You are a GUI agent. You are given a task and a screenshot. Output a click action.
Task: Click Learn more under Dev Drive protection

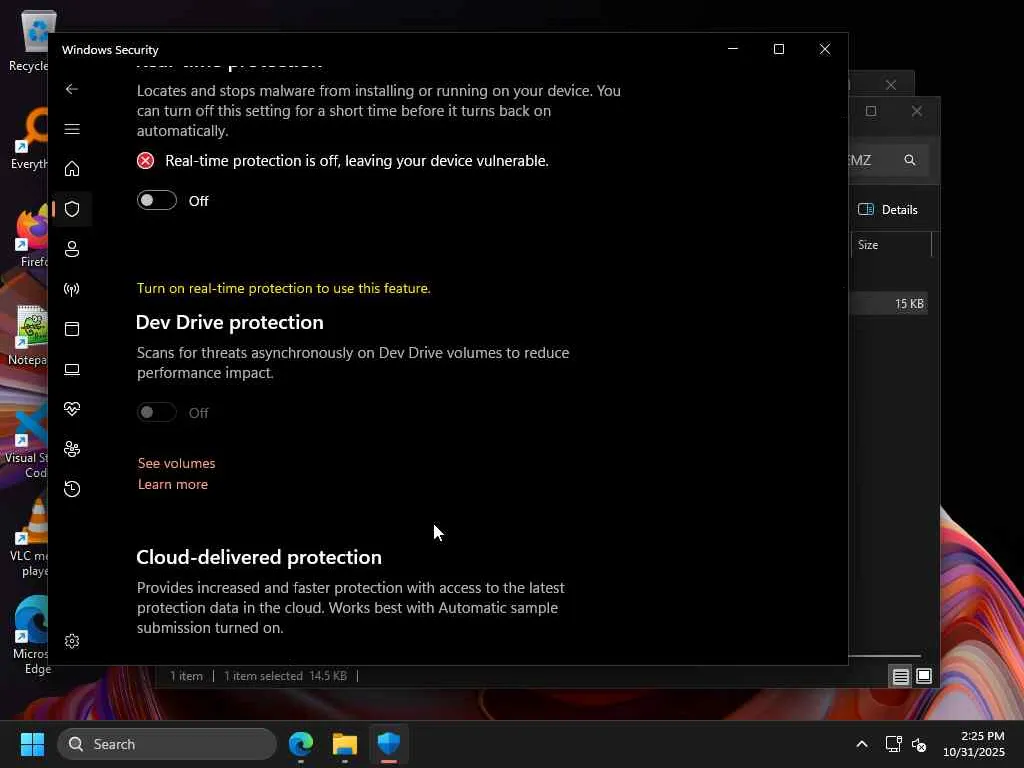pos(172,484)
